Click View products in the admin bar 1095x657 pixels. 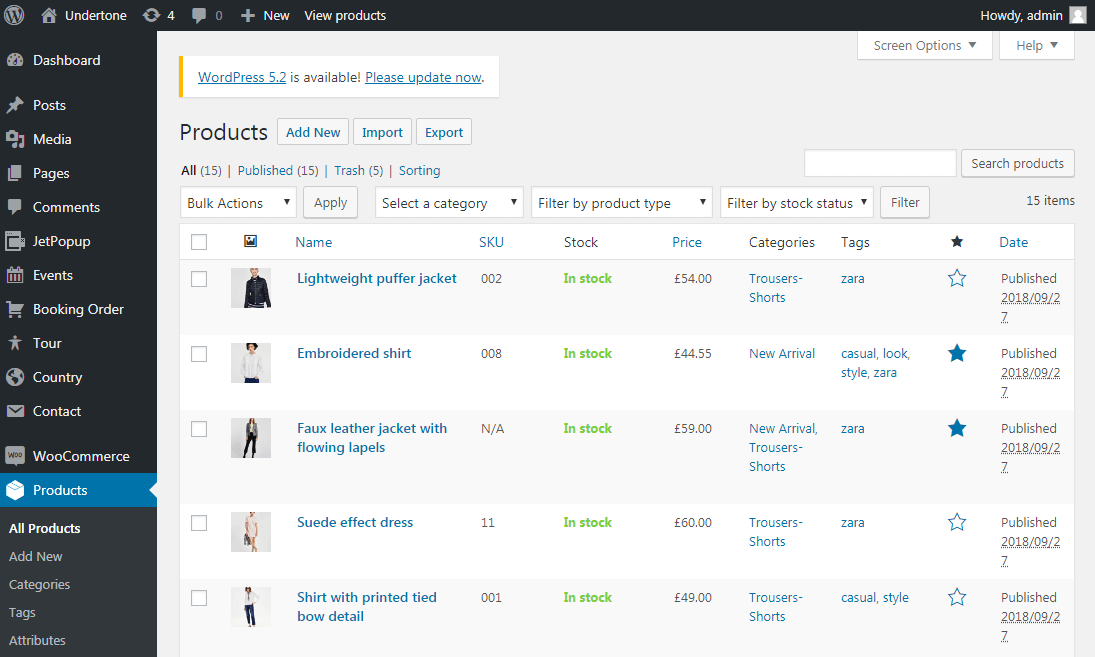tap(345, 15)
